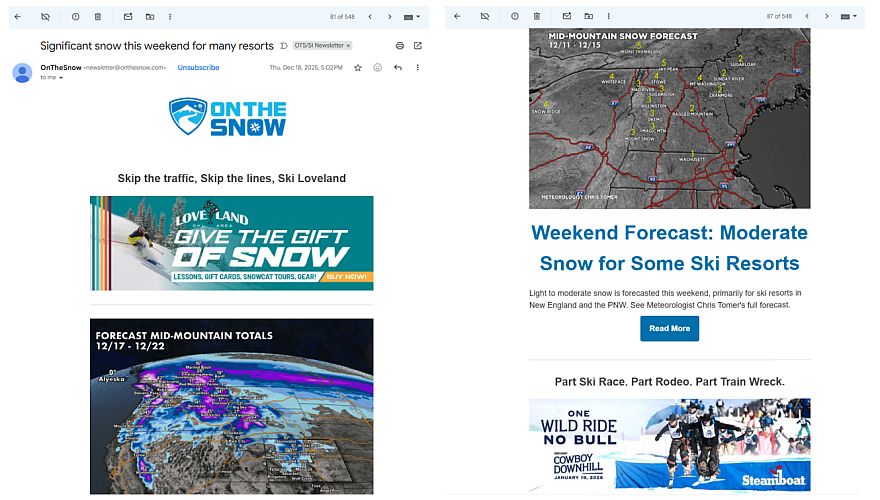Click the Unsubscribe link
The height and width of the screenshot is (500, 880).
(198, 67)
